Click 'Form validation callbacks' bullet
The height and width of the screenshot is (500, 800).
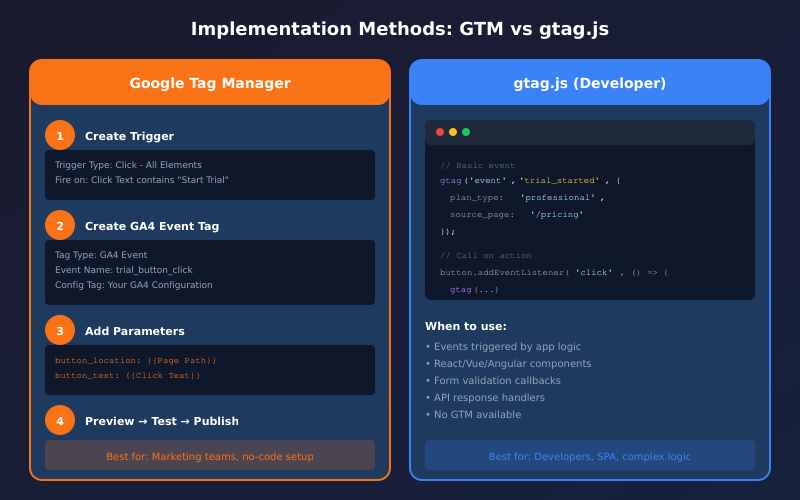[x=493, y=380]
